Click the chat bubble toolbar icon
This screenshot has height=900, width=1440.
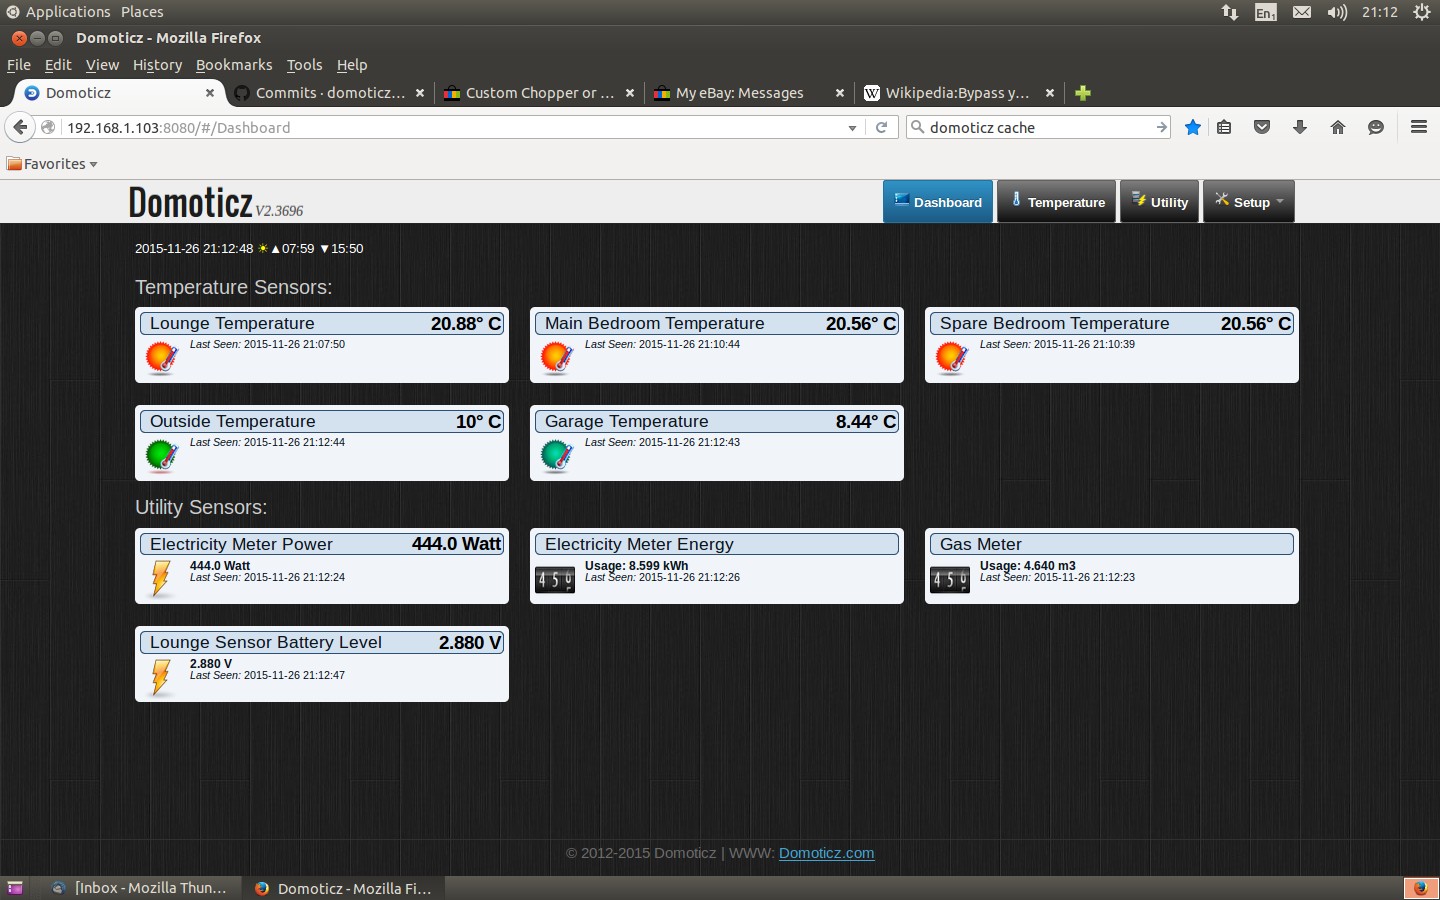1376,127
